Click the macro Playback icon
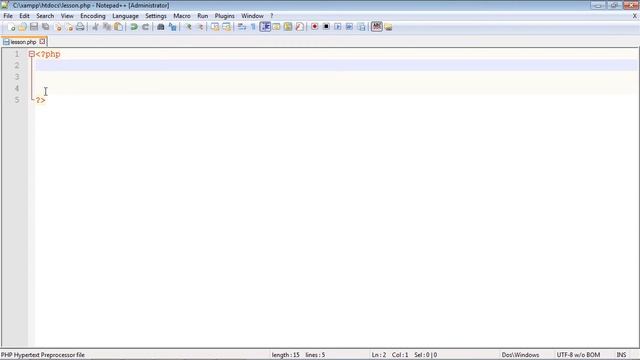The width and height of the screenshot is (640, 360). [x=338, y=27]
